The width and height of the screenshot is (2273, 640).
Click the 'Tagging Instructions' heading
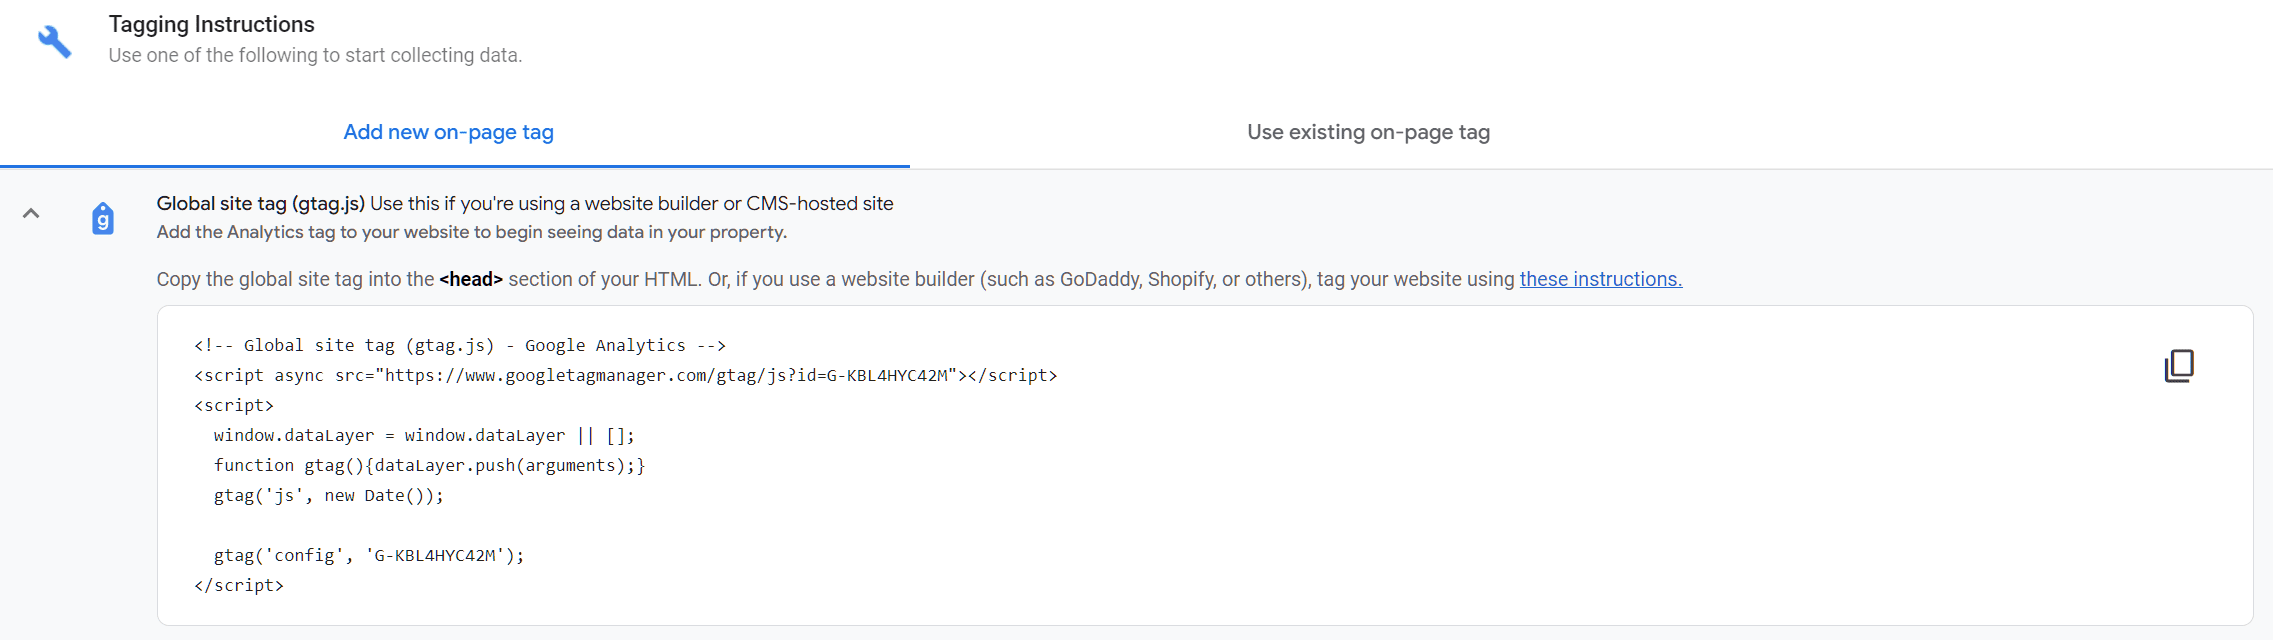tap(212, 24)
